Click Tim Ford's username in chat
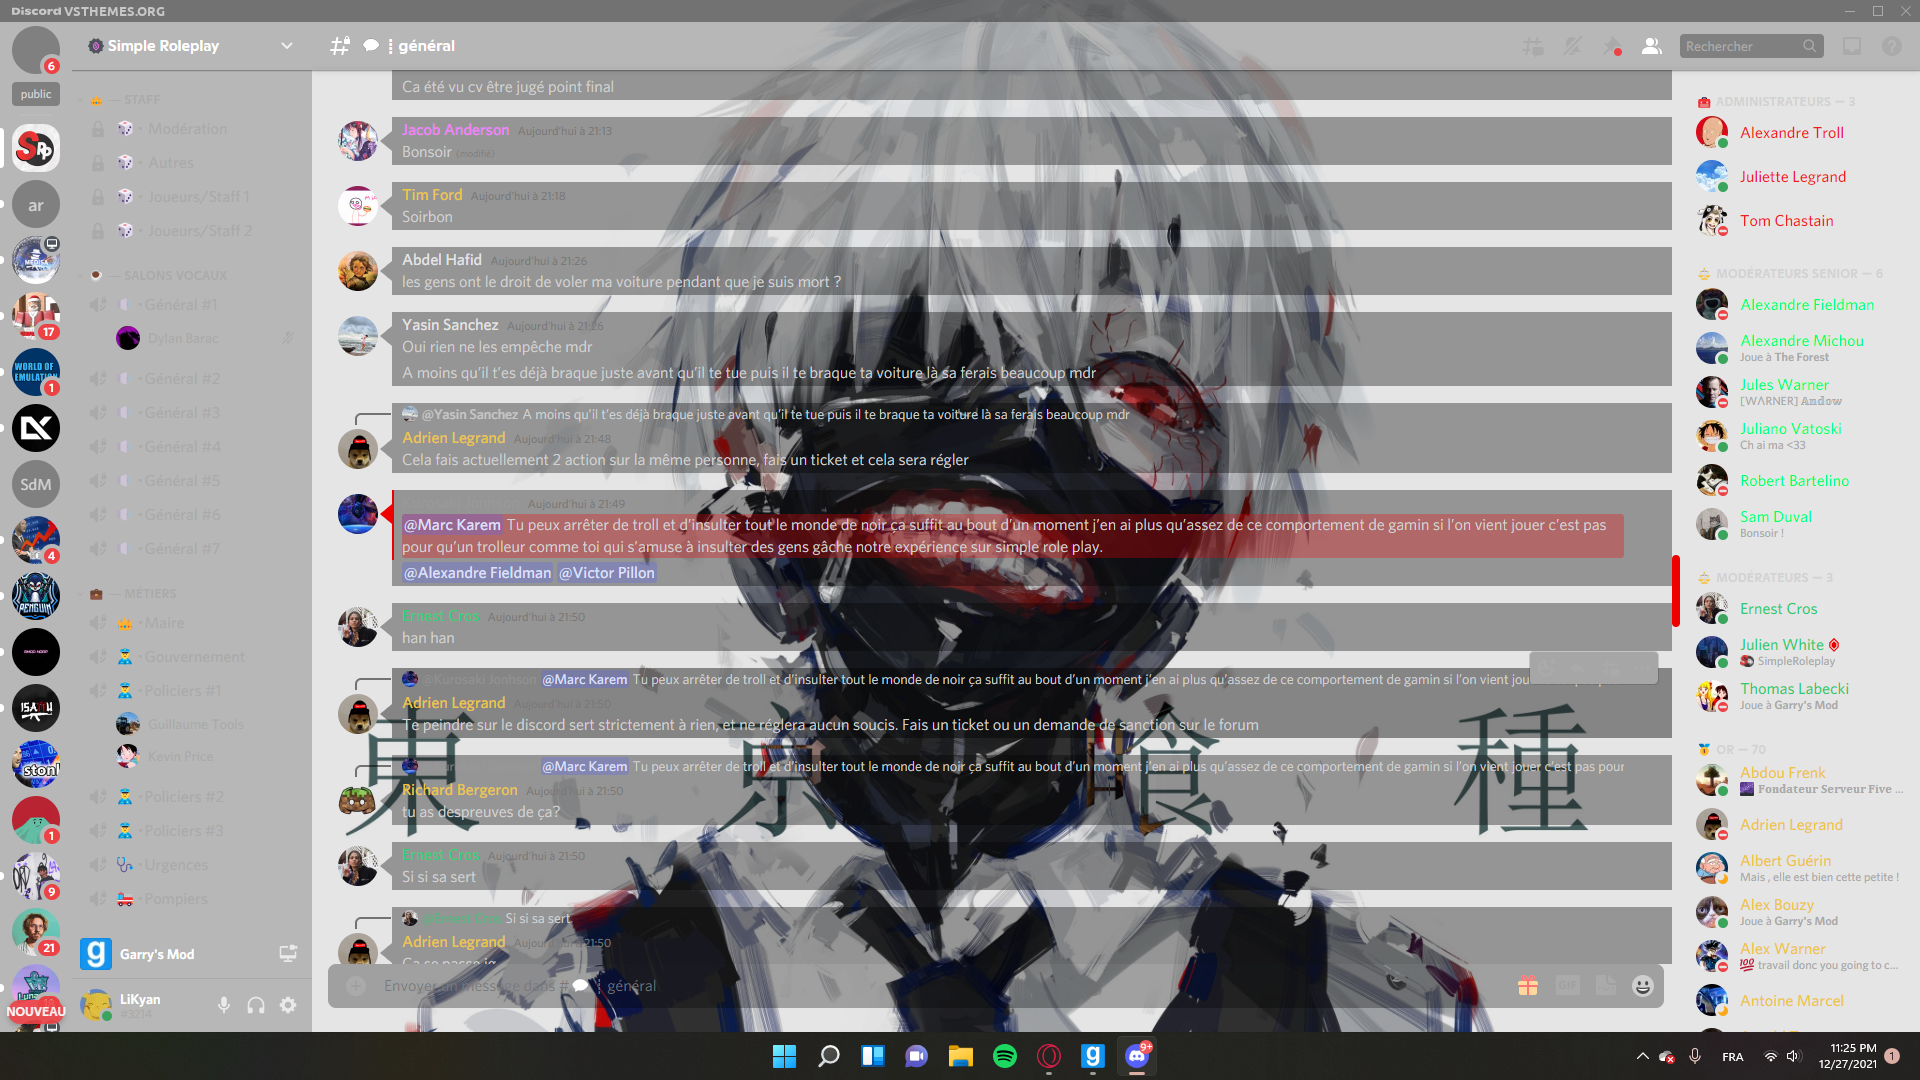Viewport: 1920px width, 1080px height. [x=432, y=195]
